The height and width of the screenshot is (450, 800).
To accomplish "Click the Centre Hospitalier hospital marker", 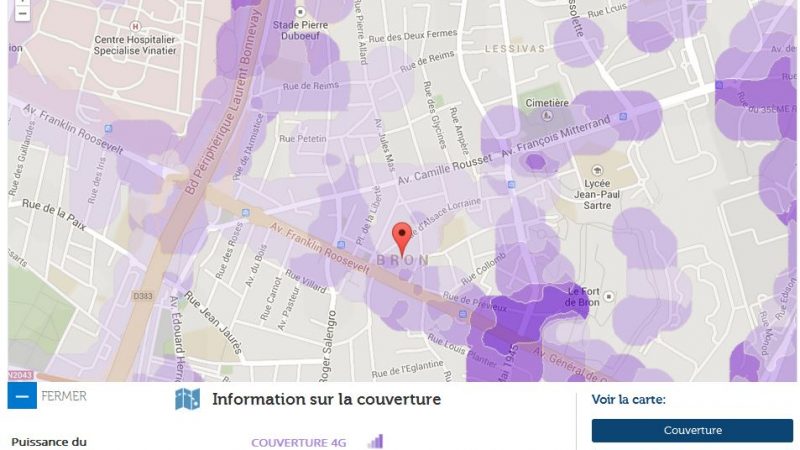I will [x=135, y=26].
